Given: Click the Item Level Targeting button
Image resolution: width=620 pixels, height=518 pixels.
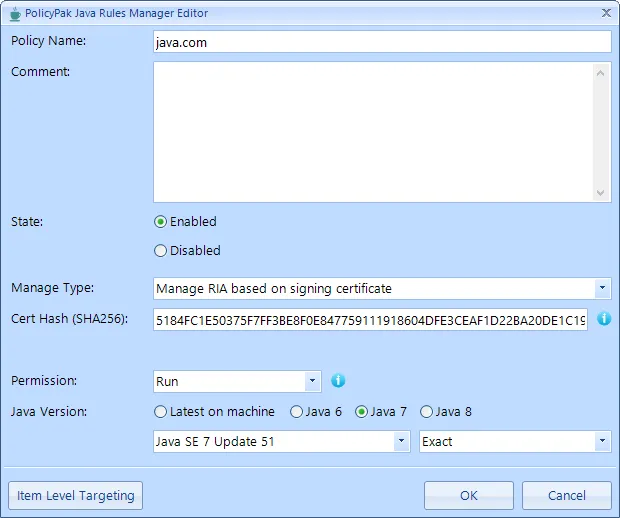Looking at the screenshot, I should [x=76, y=495].
